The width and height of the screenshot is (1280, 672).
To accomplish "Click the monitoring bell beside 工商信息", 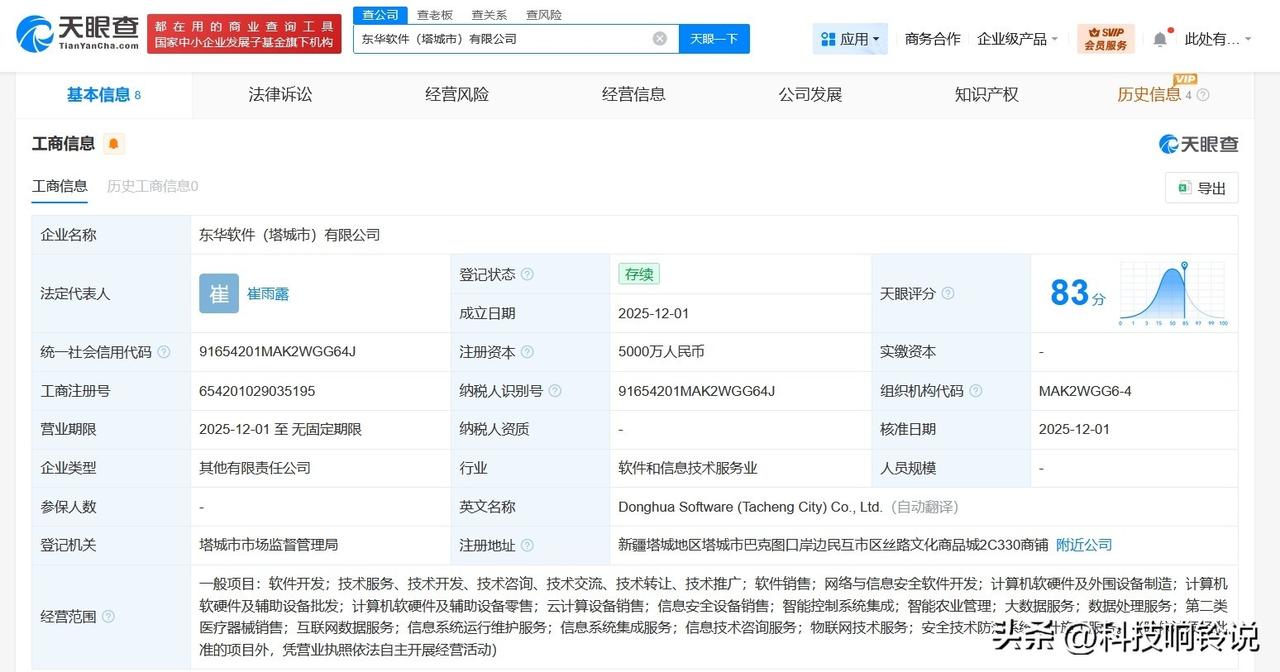I will 113,144.
